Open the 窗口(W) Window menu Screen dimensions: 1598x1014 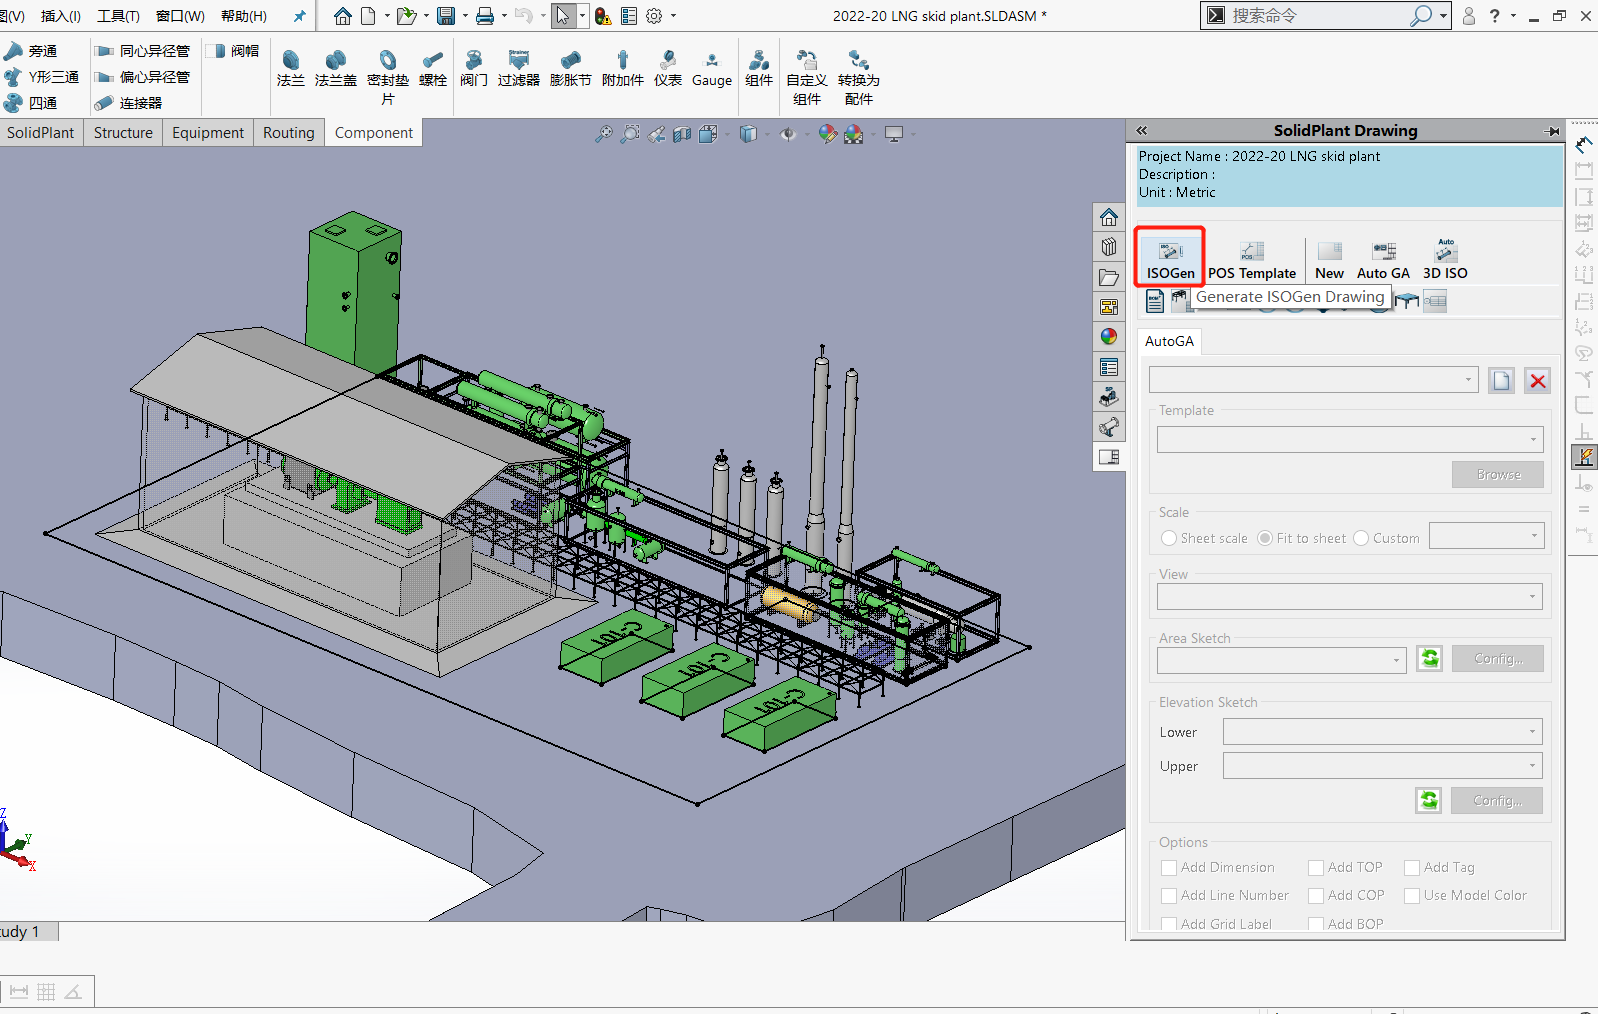tap(180, 16)
